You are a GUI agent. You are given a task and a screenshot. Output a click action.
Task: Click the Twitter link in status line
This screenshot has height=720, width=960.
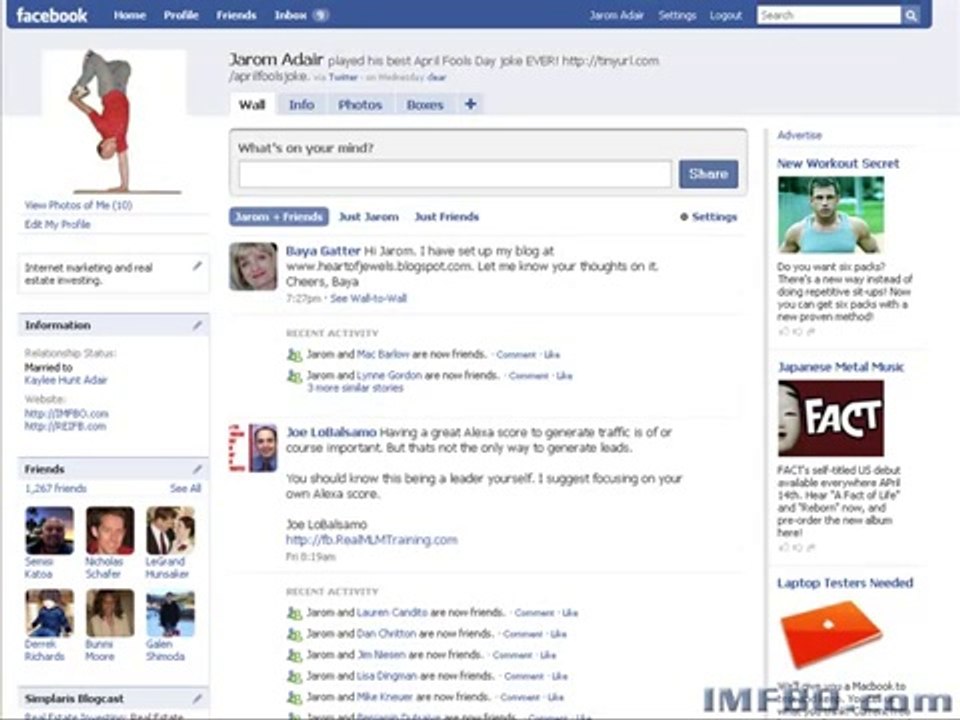[343, 77]
